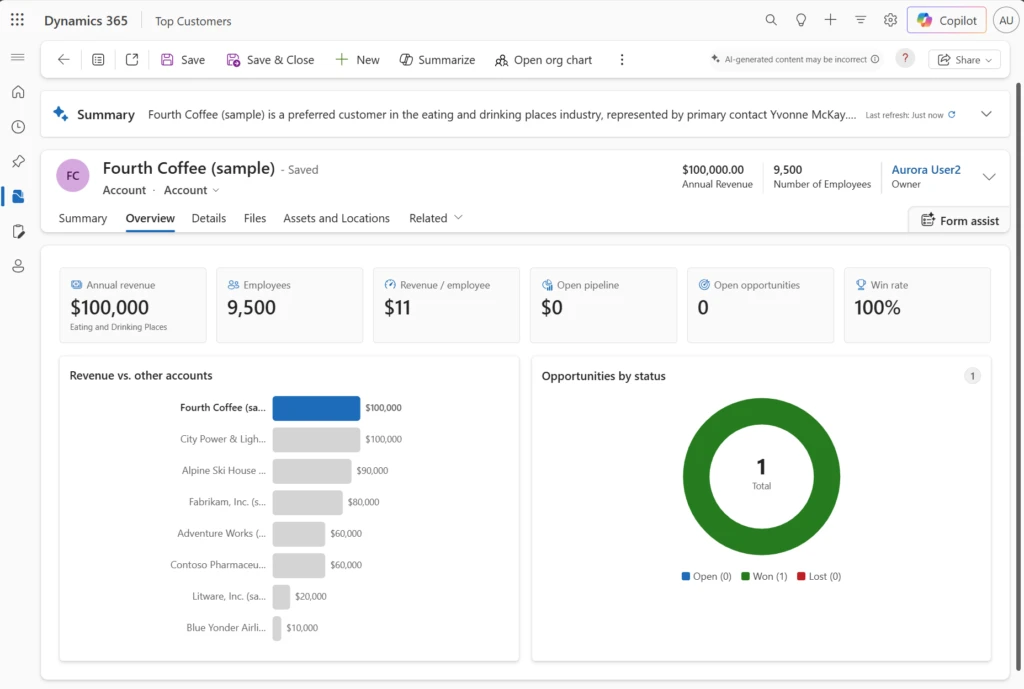Open Pinned items pin icon
This screenshot has width=1024, height=689.
(18, 161)
